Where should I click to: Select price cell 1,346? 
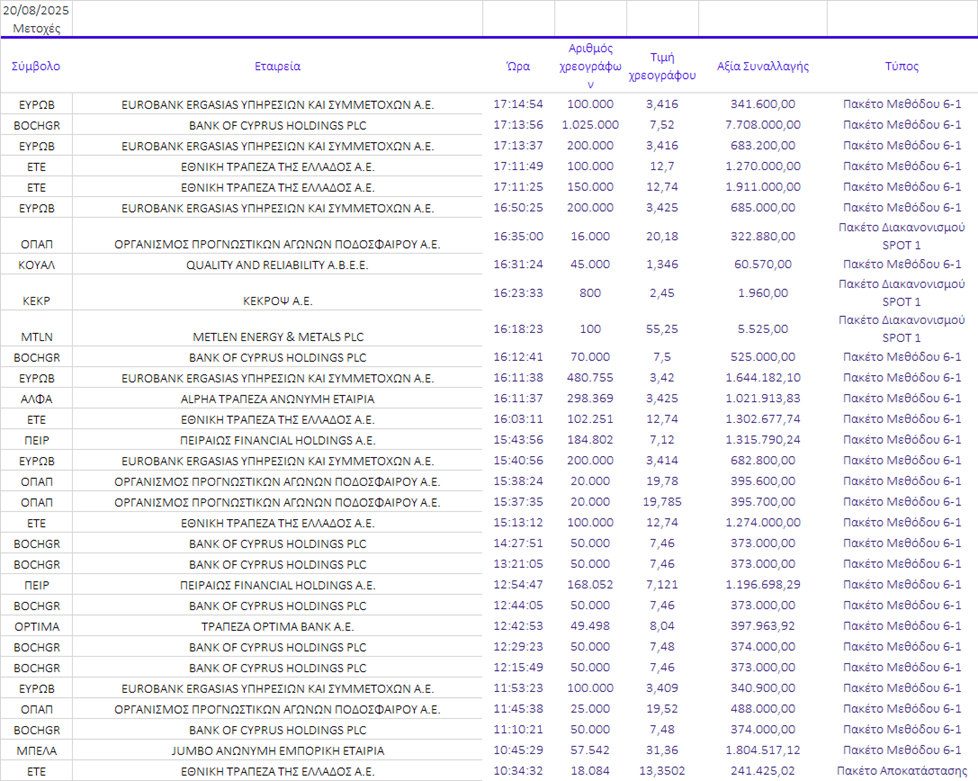click(662, 264)
